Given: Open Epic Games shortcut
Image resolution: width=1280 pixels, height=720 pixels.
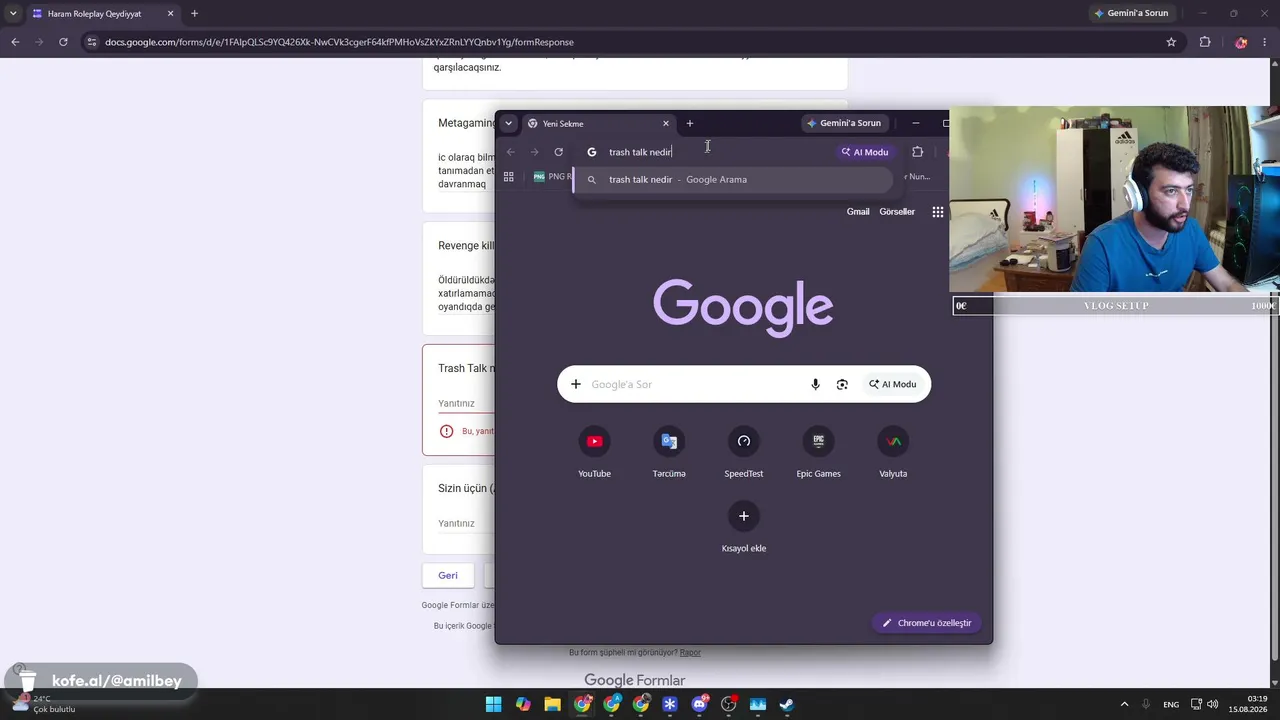Looking at the screenshot, I should pyautogui.click(x=818, y=452).
